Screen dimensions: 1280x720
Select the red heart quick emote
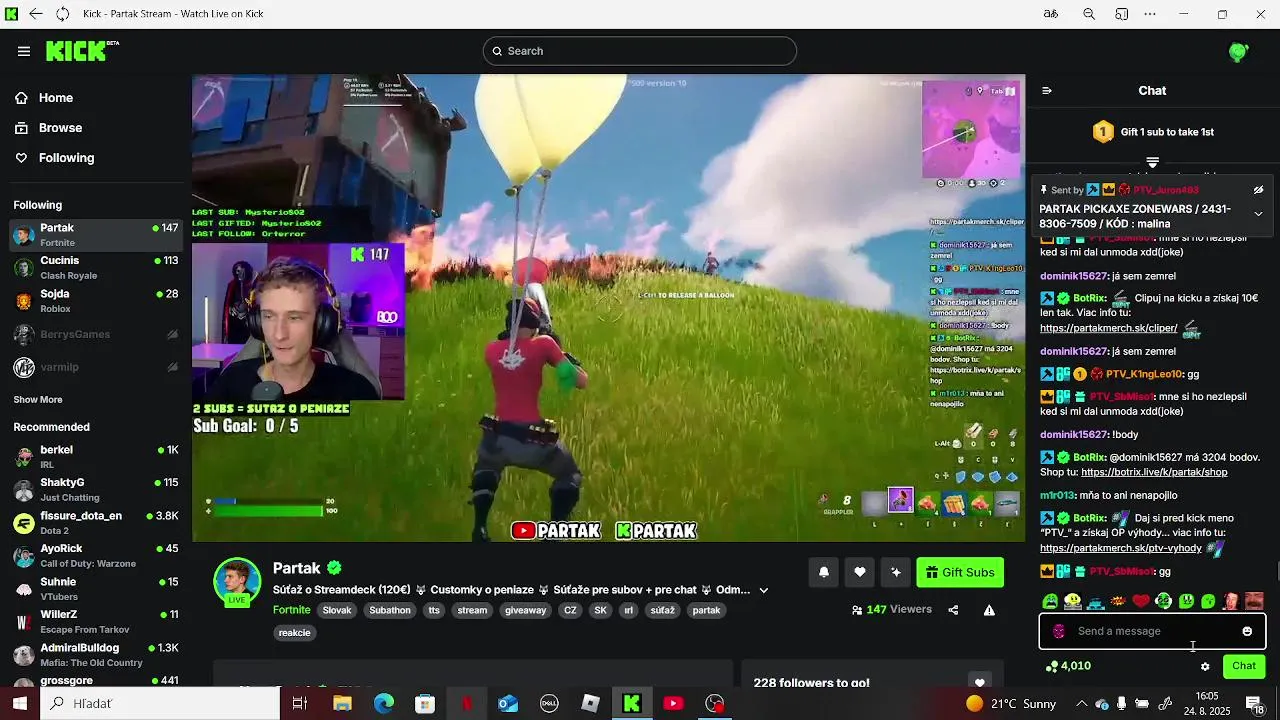tap(1141, 601)
